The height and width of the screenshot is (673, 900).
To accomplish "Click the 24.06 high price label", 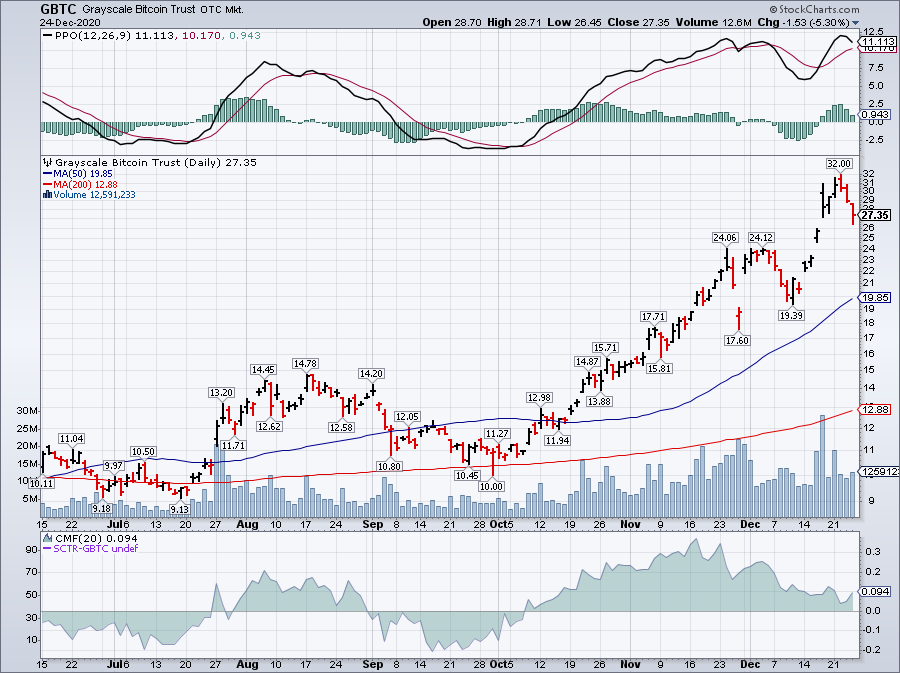I will click(x=725, y=238).
